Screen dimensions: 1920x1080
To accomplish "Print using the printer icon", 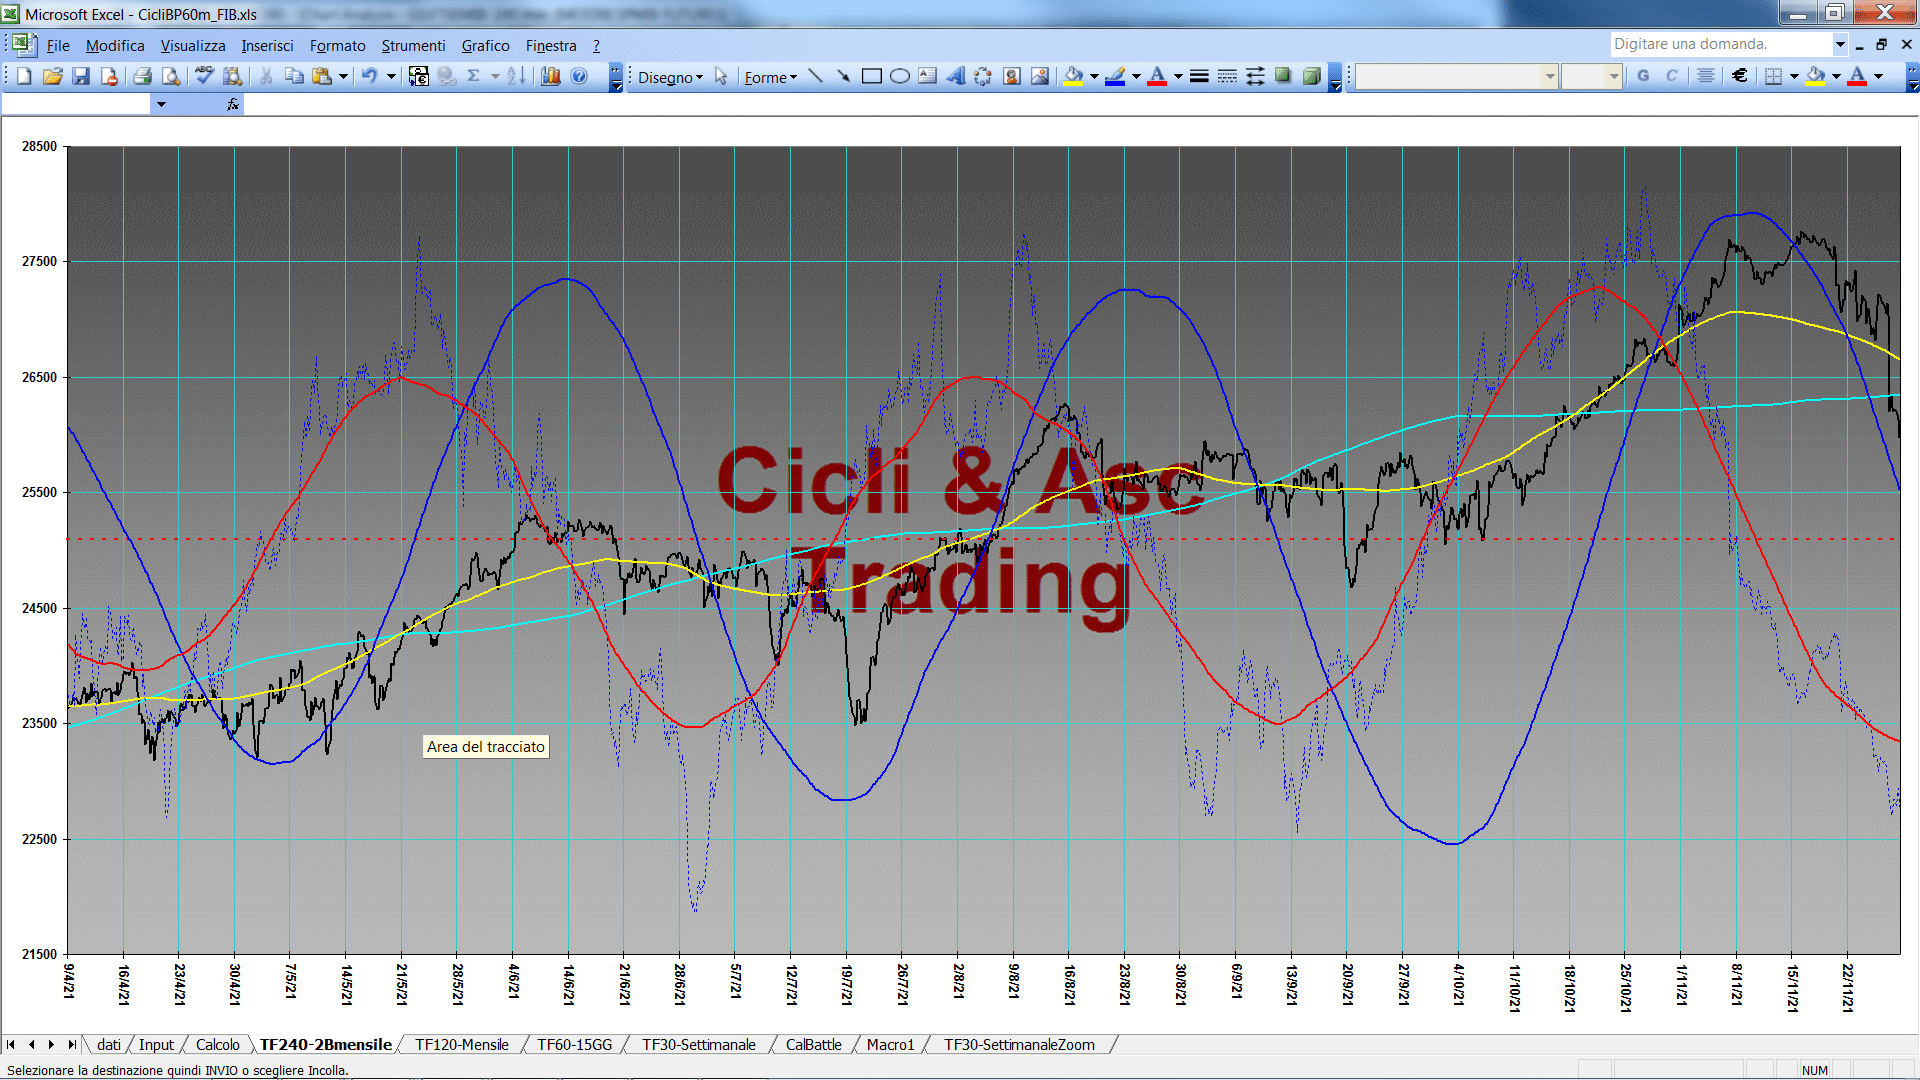I will tap(143, 76).
